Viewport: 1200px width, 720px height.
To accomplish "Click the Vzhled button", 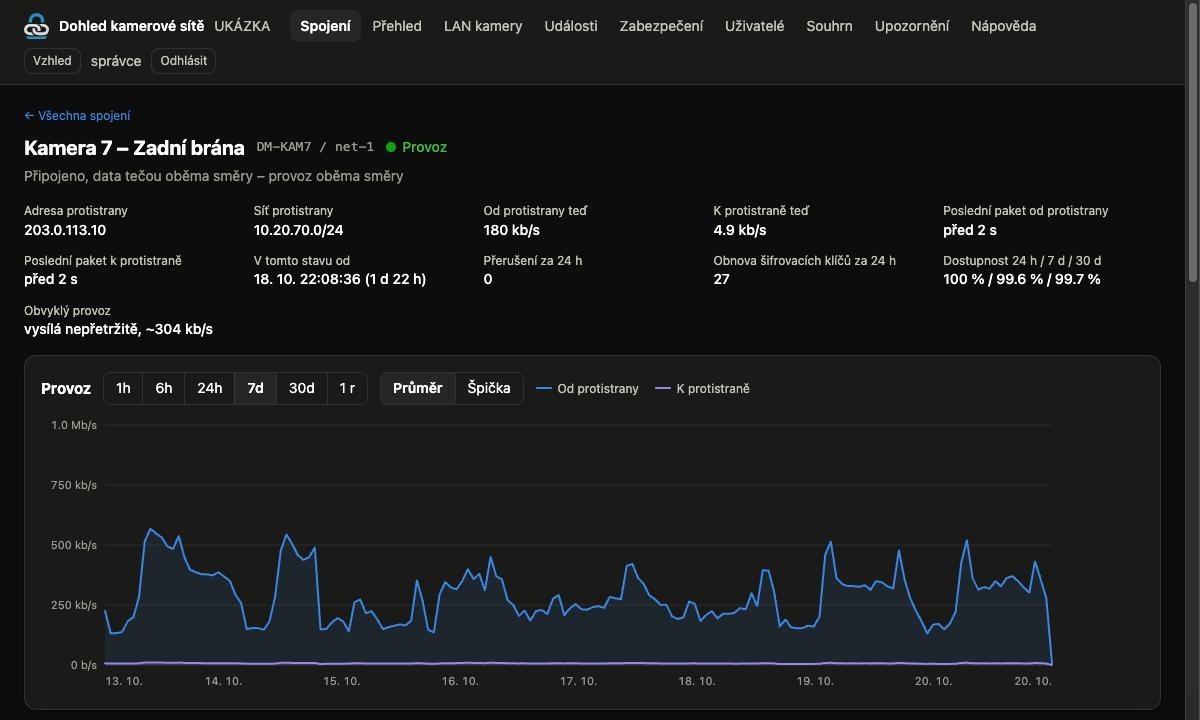I will pos(52,61).
